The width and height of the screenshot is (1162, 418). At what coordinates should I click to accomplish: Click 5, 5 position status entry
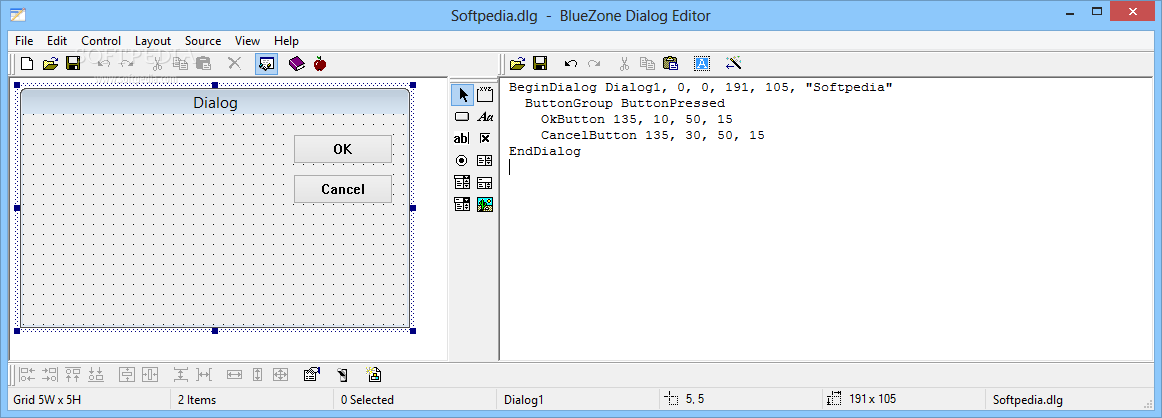[x=694, y=399]
